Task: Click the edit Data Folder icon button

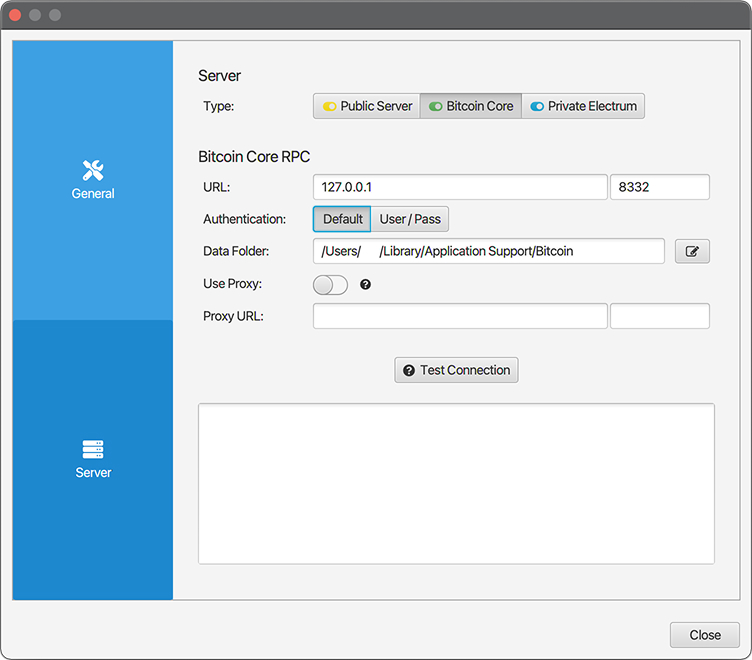Action: [692, 251]
